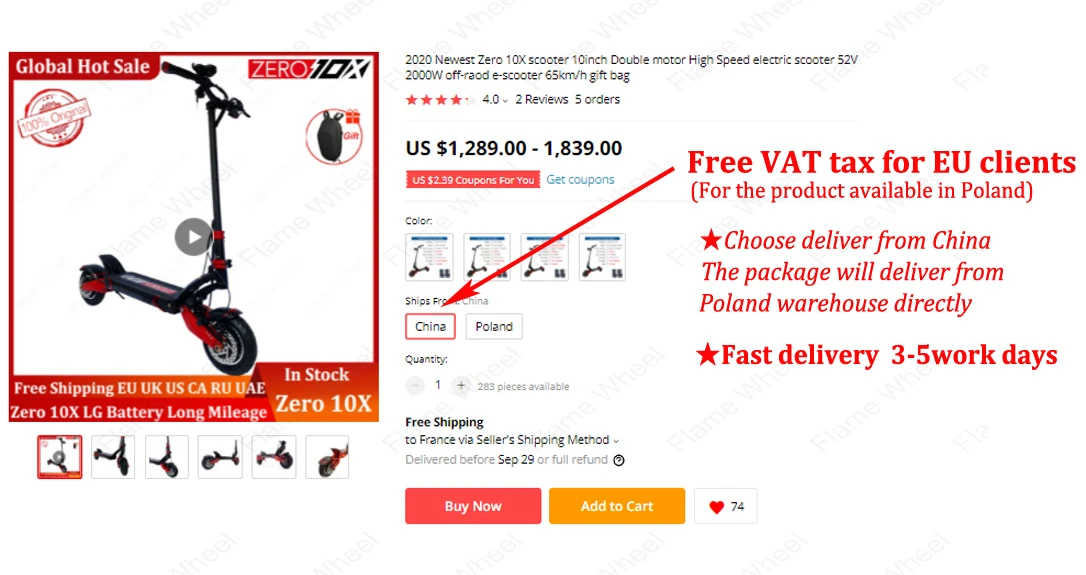Decrease quantity with the minus button
Screen dimensions: 1086x575
415,385
